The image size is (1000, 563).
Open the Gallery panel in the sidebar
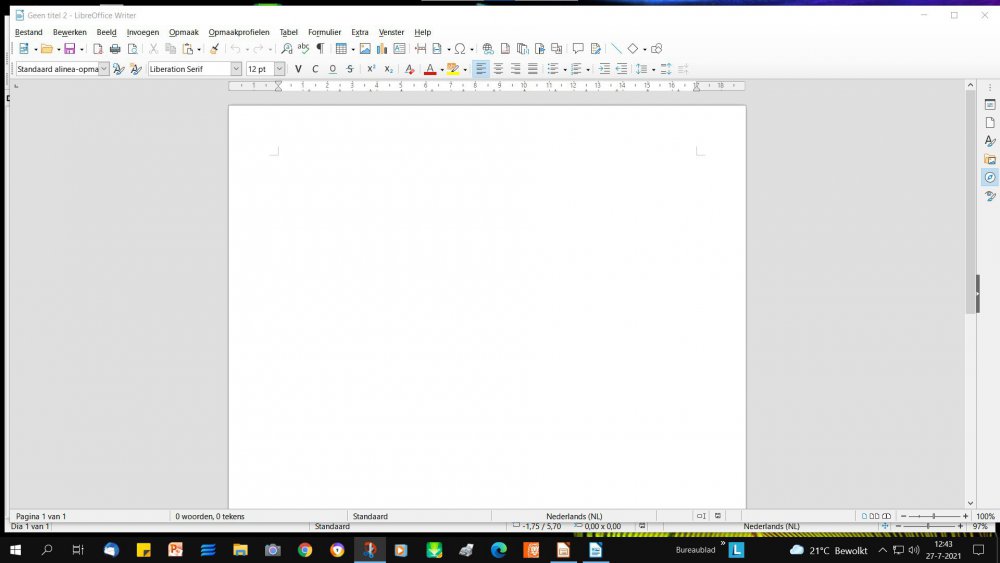click(990, 159)
